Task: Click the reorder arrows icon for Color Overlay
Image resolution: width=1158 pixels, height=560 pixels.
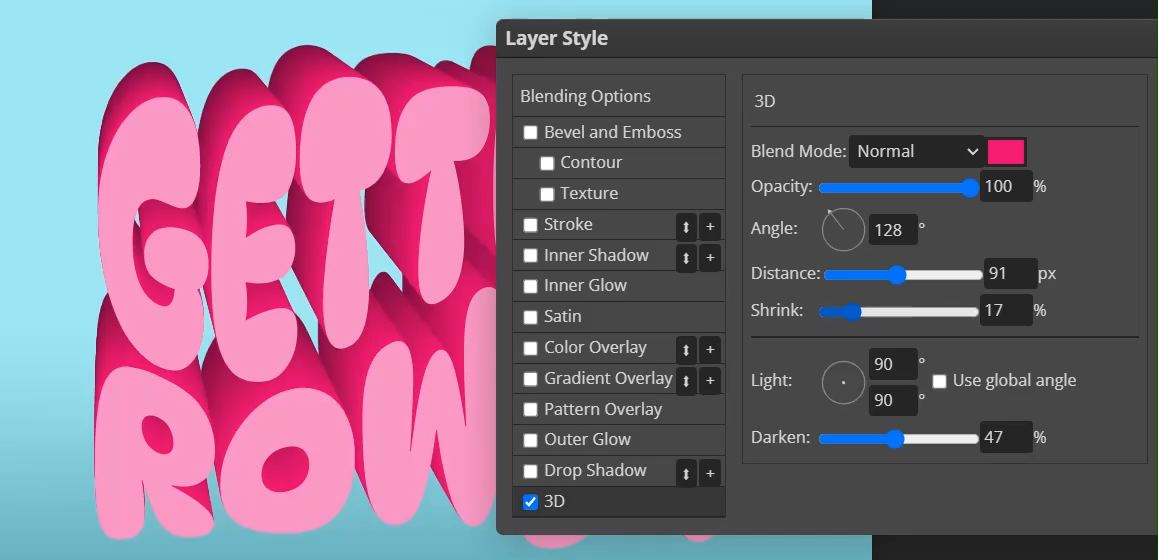Action: (686, 350)
